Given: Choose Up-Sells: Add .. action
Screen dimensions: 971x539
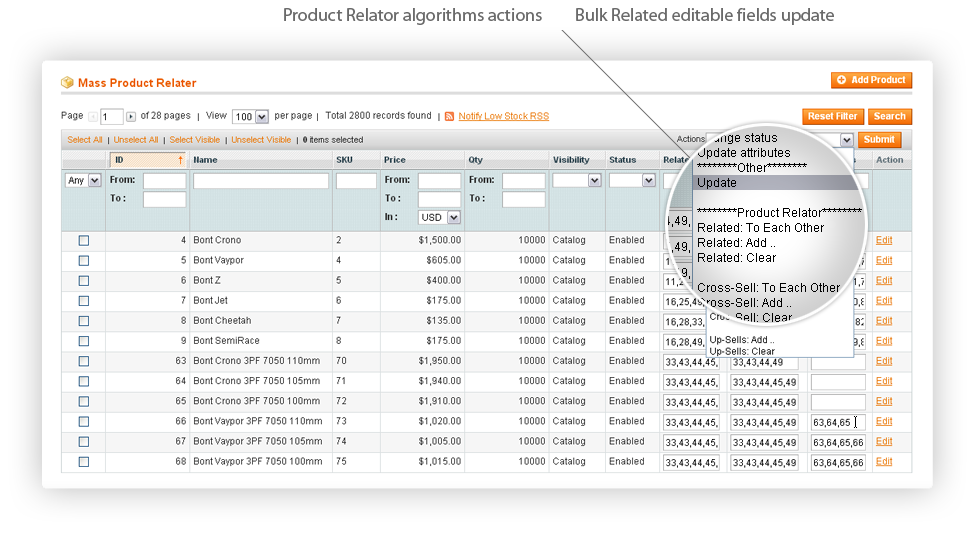Looking at the screenshot, I should tap(742, 340).
